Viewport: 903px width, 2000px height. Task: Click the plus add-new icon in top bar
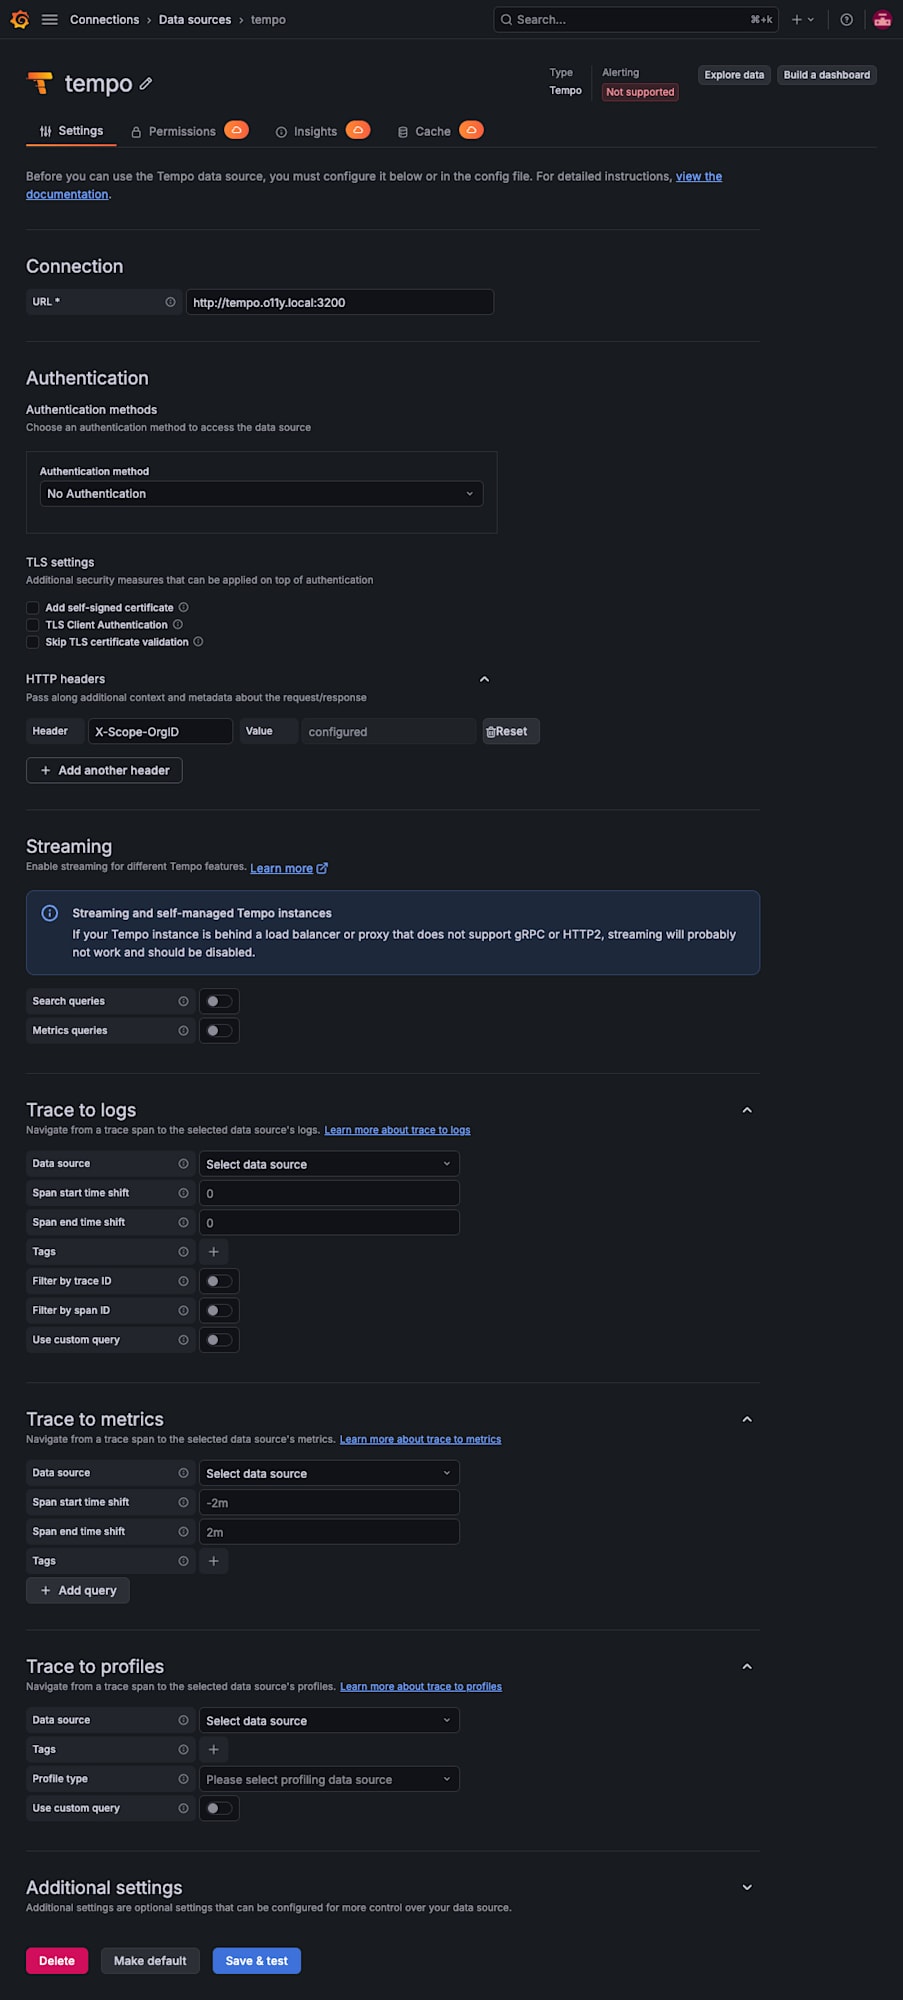tap(802, 19)
